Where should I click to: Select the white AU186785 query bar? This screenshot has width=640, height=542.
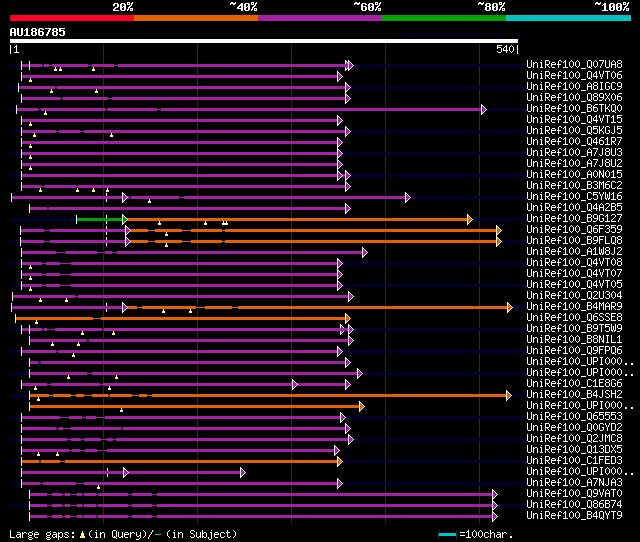click(x=264, y=41)
